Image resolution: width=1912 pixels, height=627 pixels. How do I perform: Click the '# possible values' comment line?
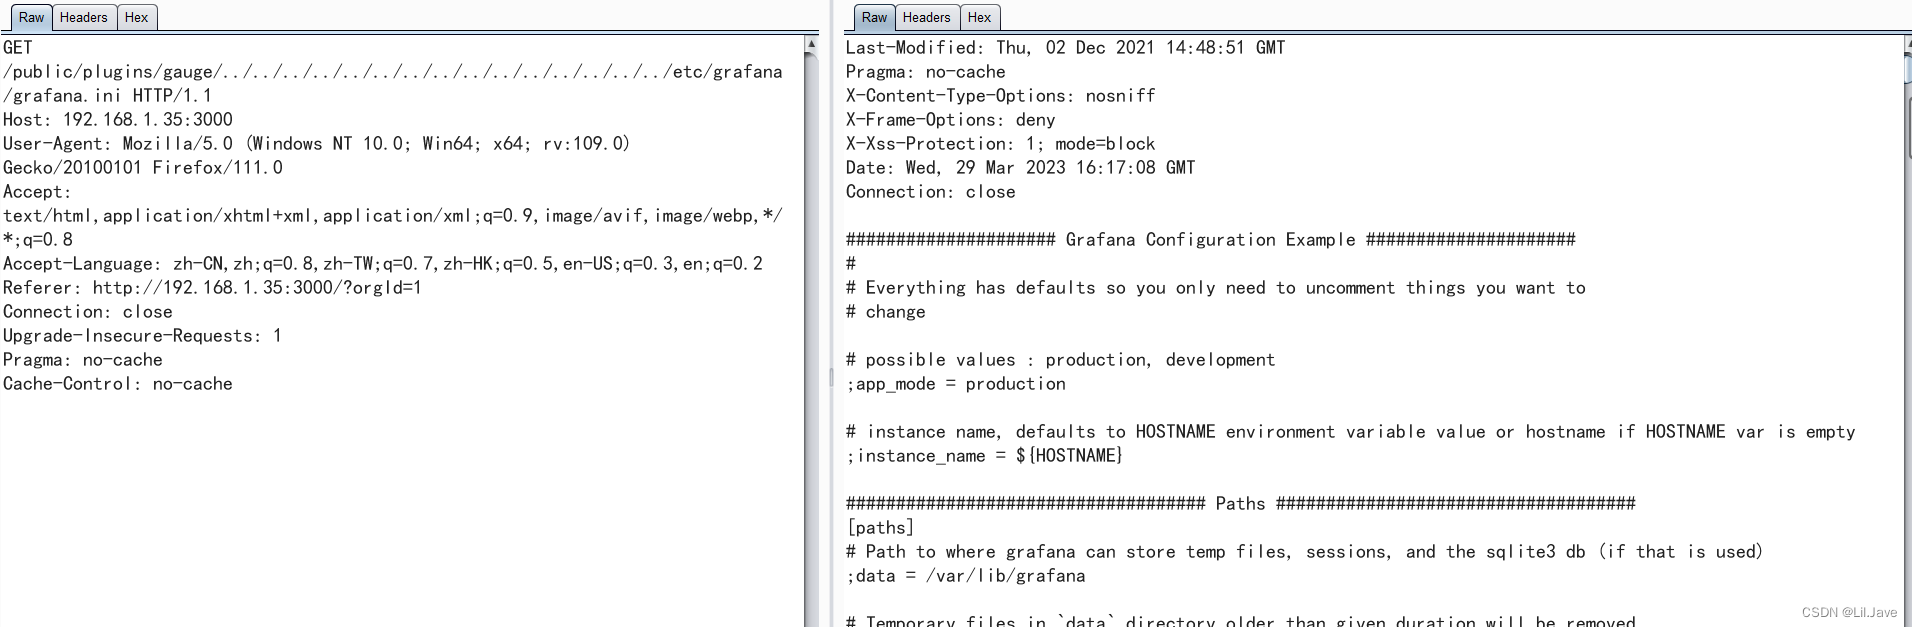click(x=1061, y=359)
